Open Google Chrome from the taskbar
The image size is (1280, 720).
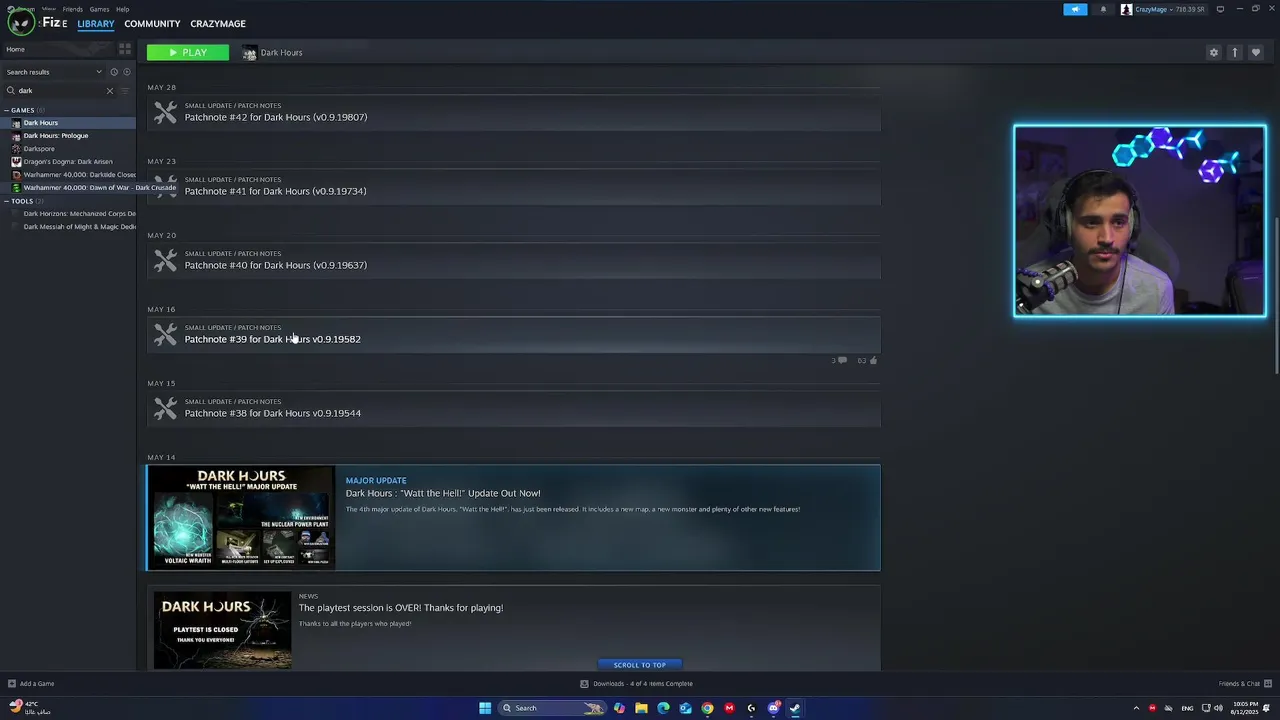coord(707,708)
